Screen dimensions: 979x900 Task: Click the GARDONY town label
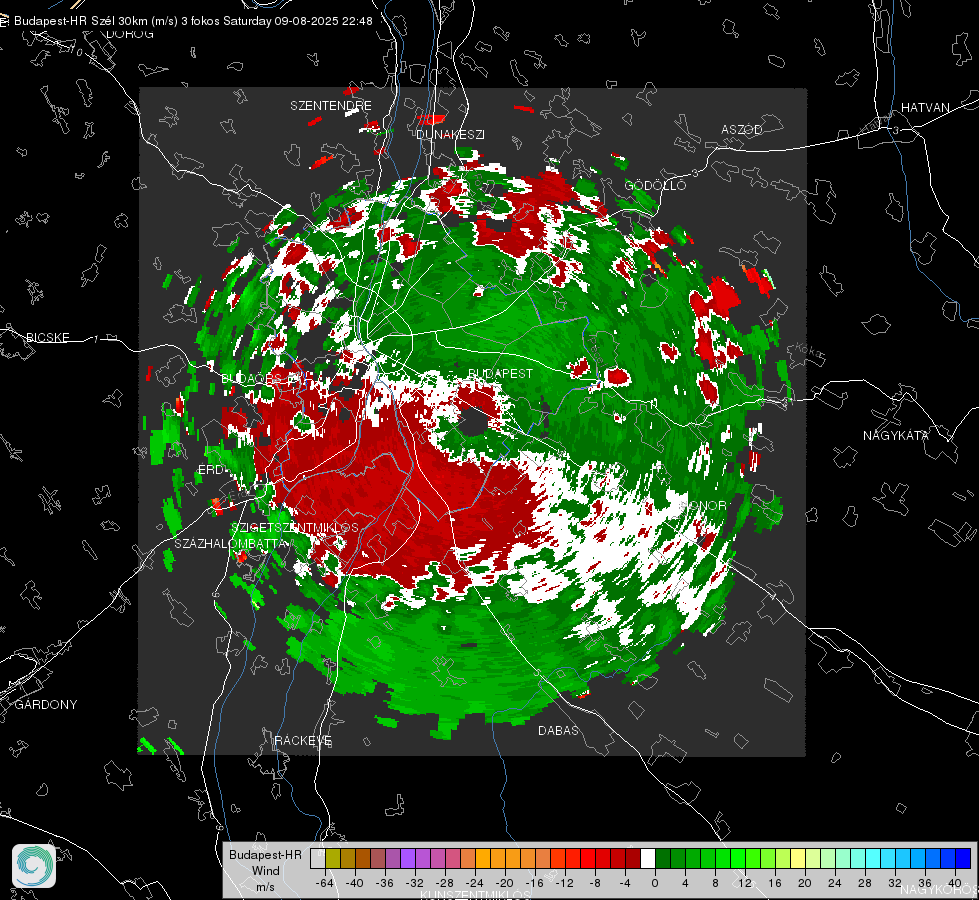[46, 705]
